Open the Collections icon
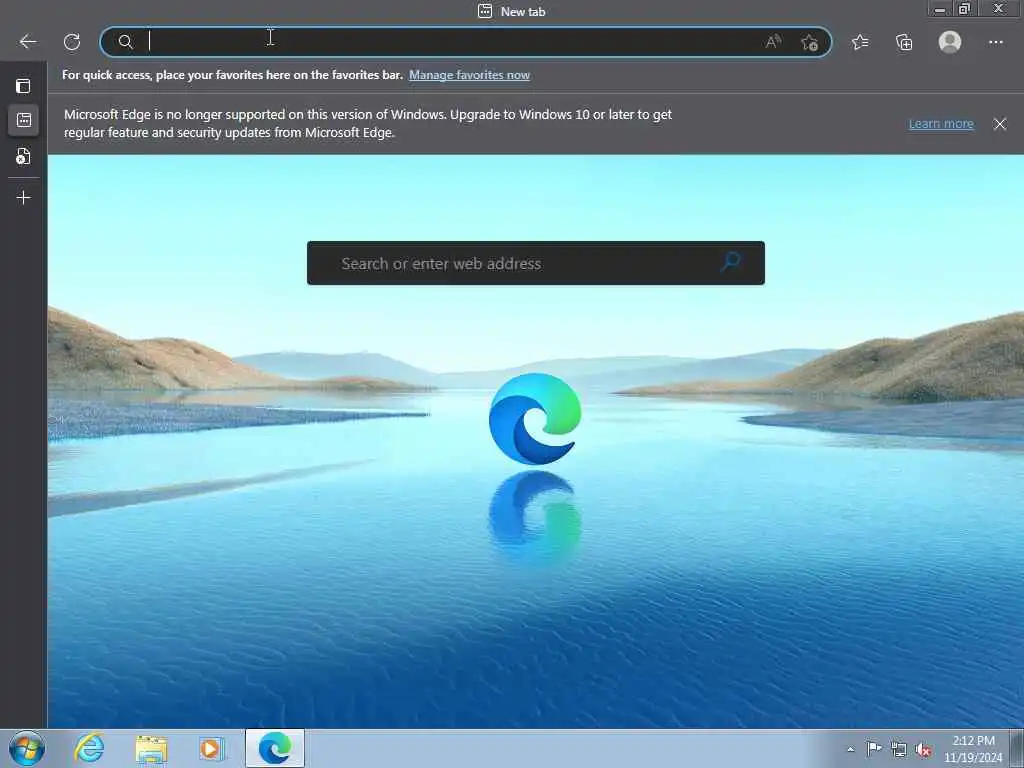The width and height of the screenshot is (1024, 768). 904,42
